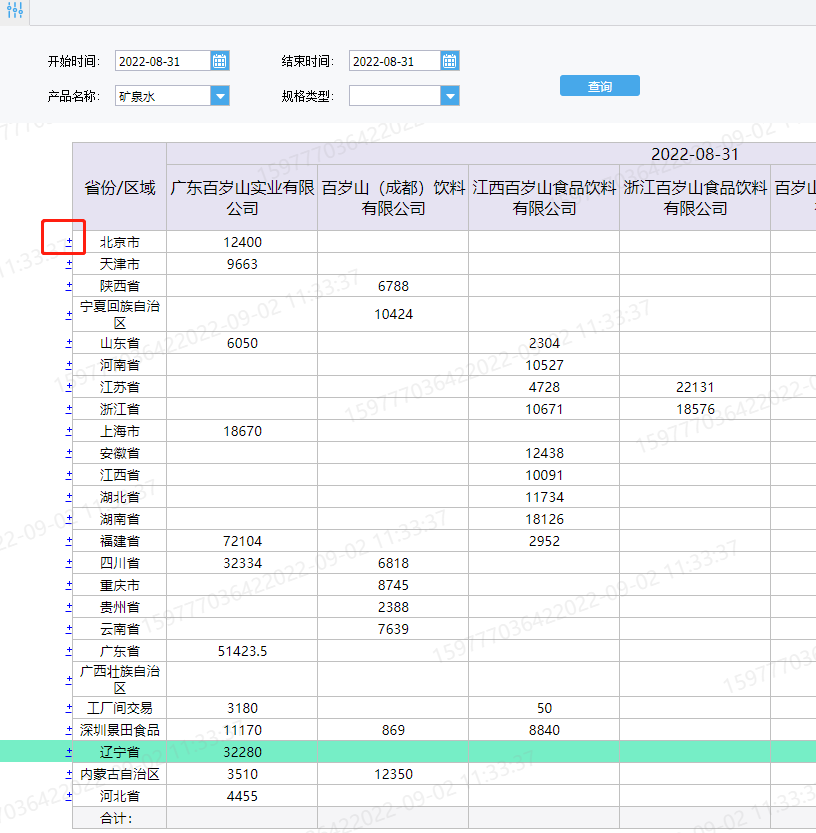Select the 2304 cell for 山东省

(544, 343)
